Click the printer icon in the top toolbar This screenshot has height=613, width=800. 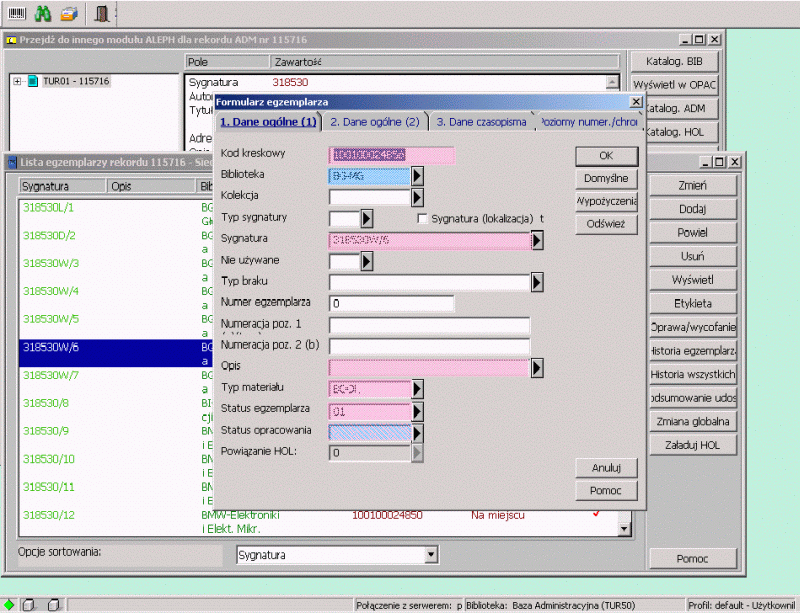coord(69,13)
